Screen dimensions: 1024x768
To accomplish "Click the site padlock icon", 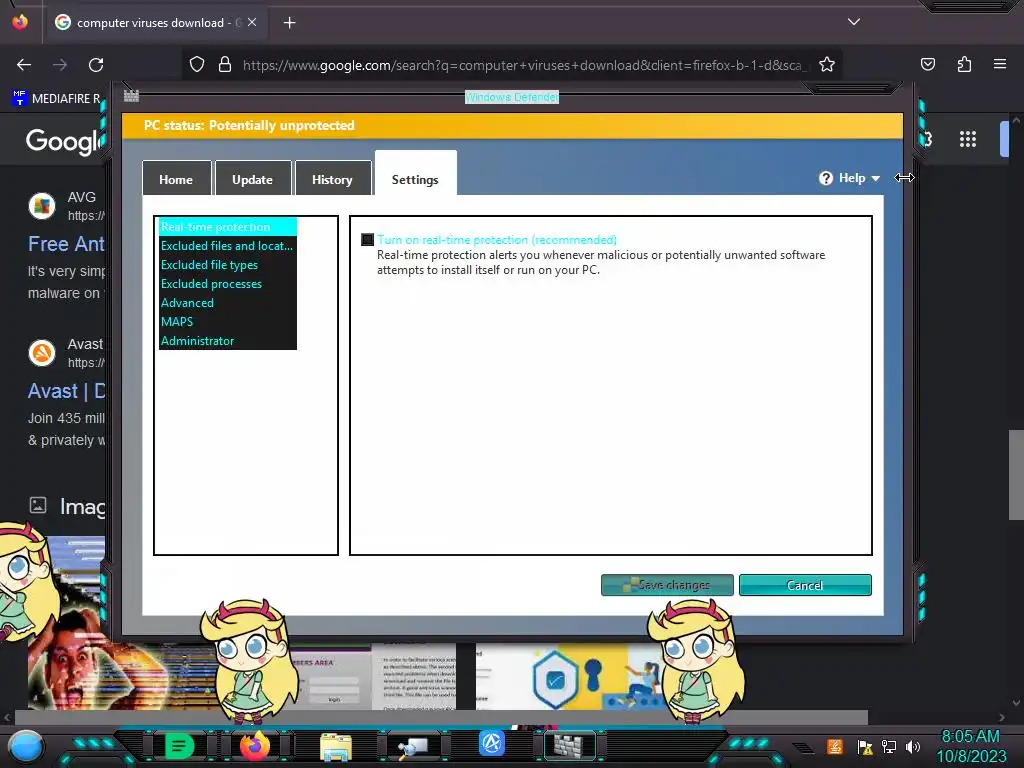I will coord(225,65).
